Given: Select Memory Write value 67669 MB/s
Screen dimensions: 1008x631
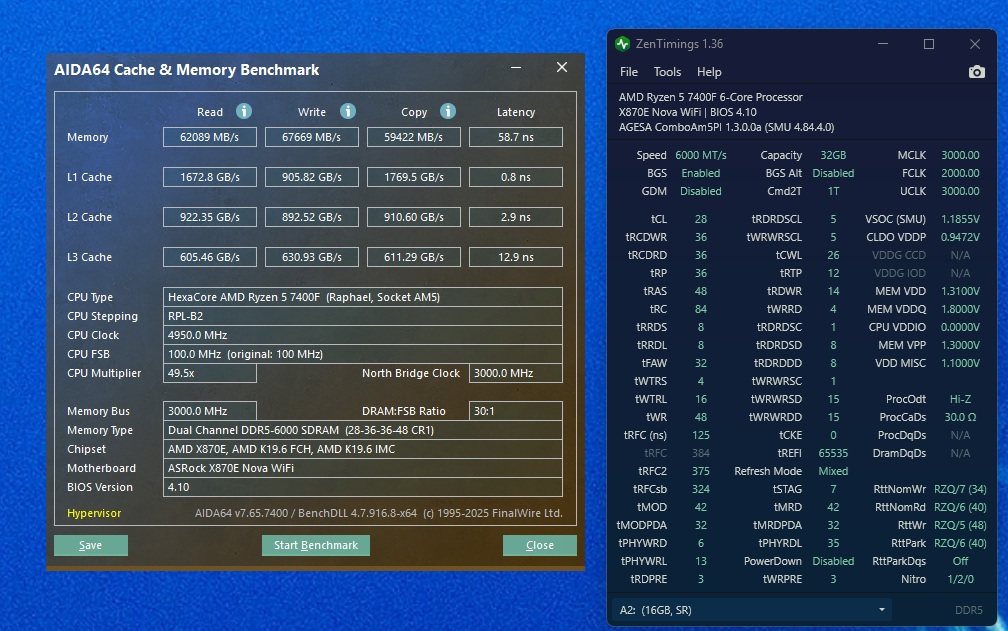Looking at the screenshot, I should [312, 137].
